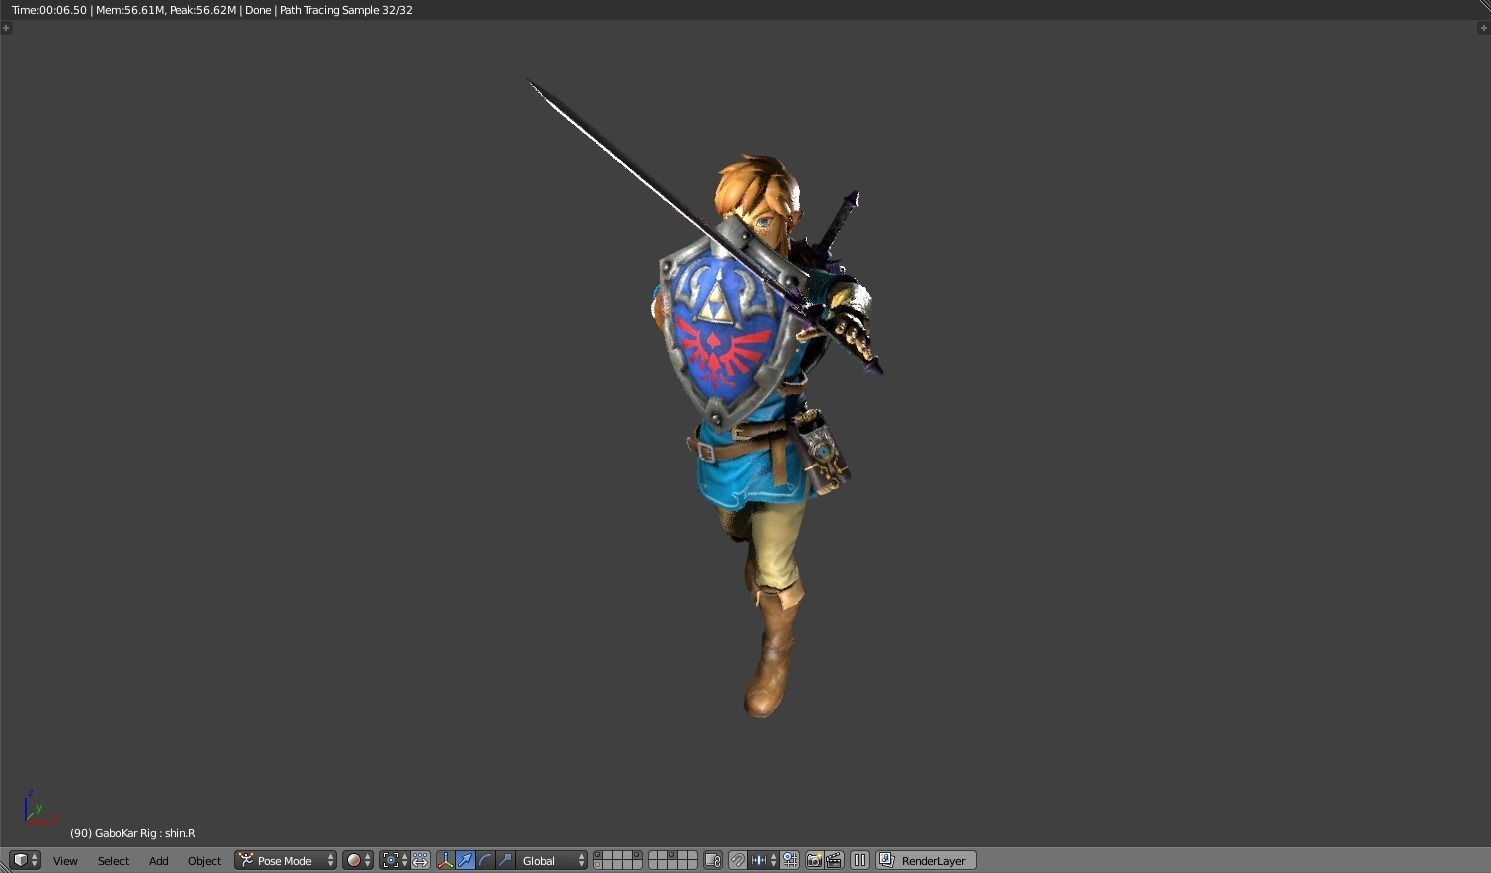Open the View menu
The image size is (1491, 873).
65,860
